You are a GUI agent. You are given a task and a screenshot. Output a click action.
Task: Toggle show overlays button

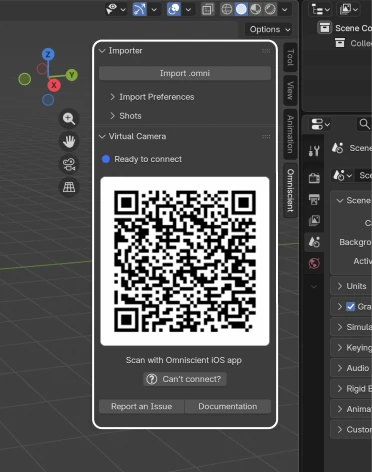pyautogui.click(x=174, y=9)
